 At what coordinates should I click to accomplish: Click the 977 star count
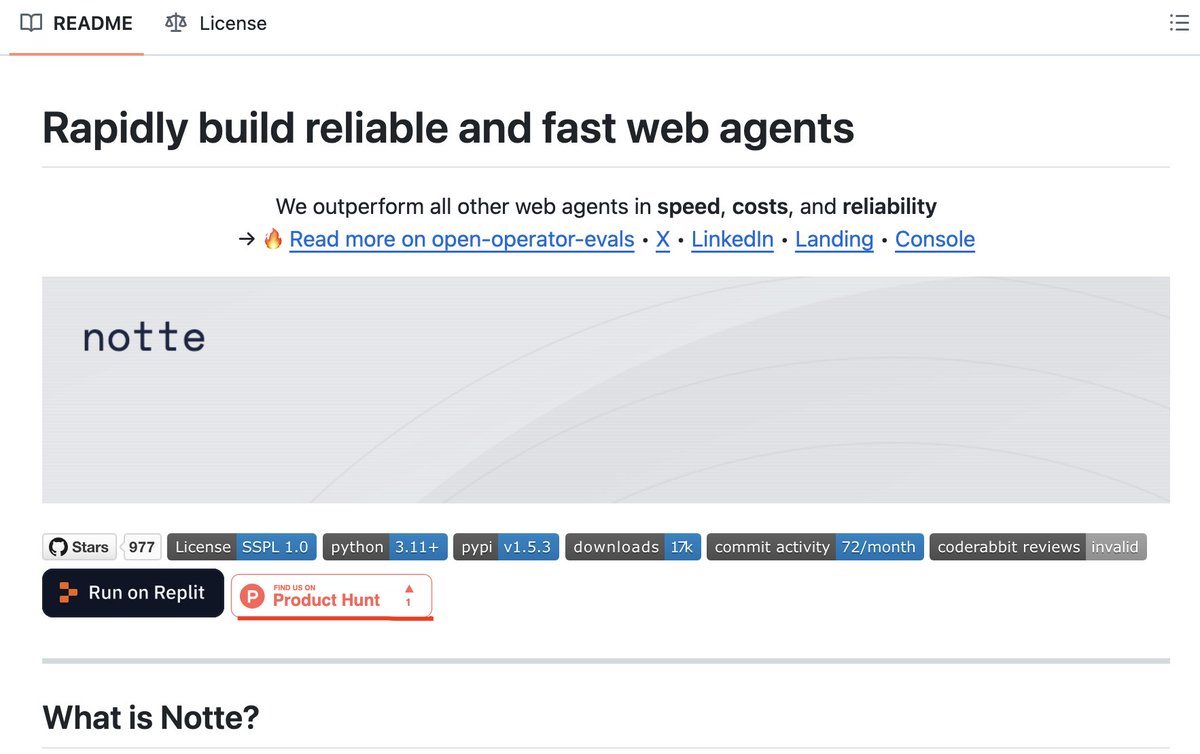tap(142, 547)
